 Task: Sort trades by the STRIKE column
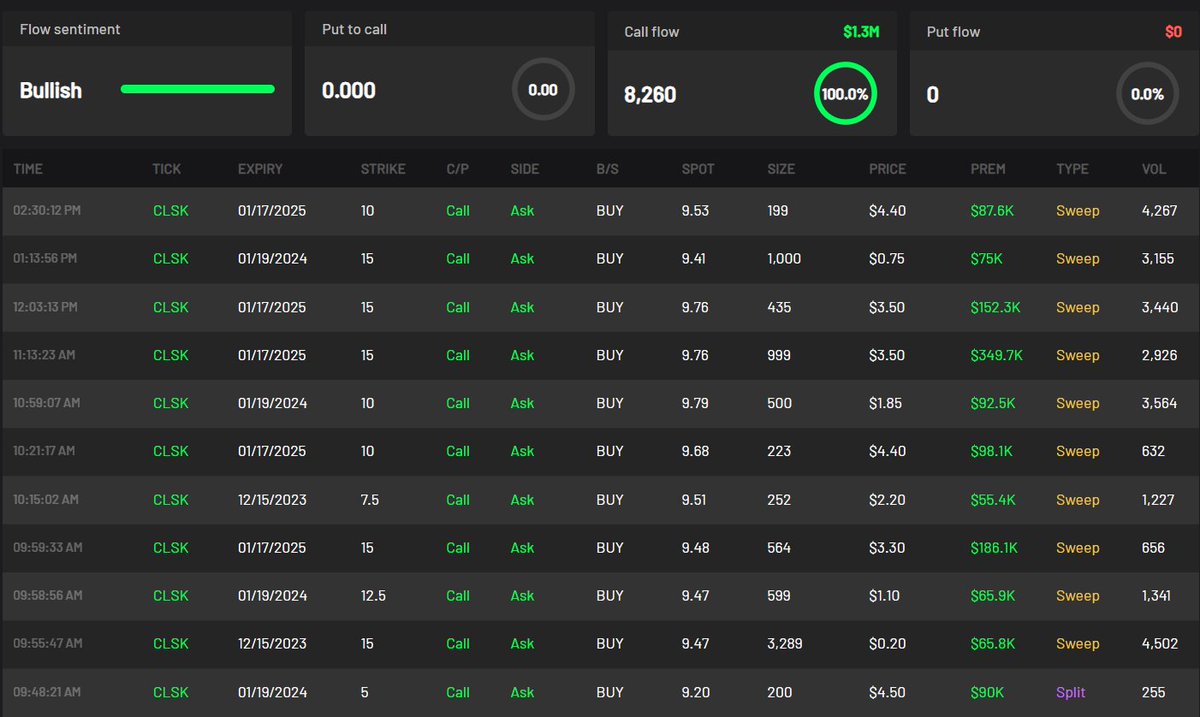pyautogui.click(x=383, y=168)
